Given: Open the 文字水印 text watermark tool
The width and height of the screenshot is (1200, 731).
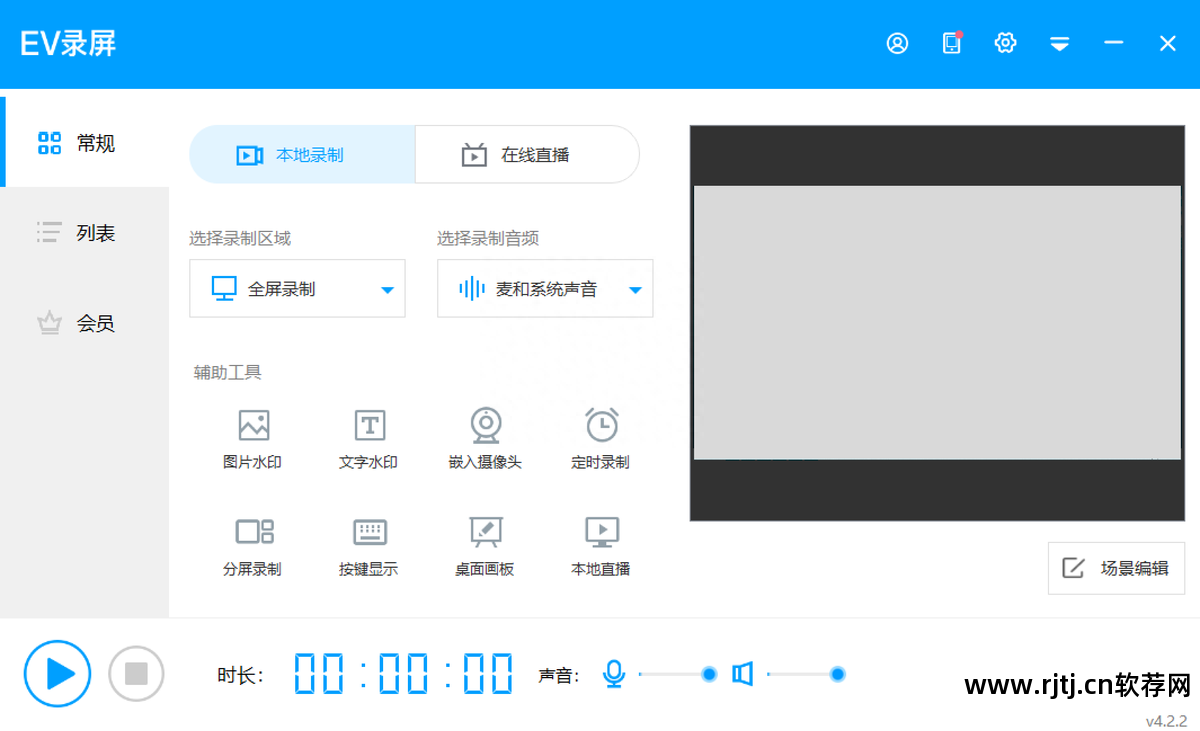Looking at the screenshot, I should (369, 437).
